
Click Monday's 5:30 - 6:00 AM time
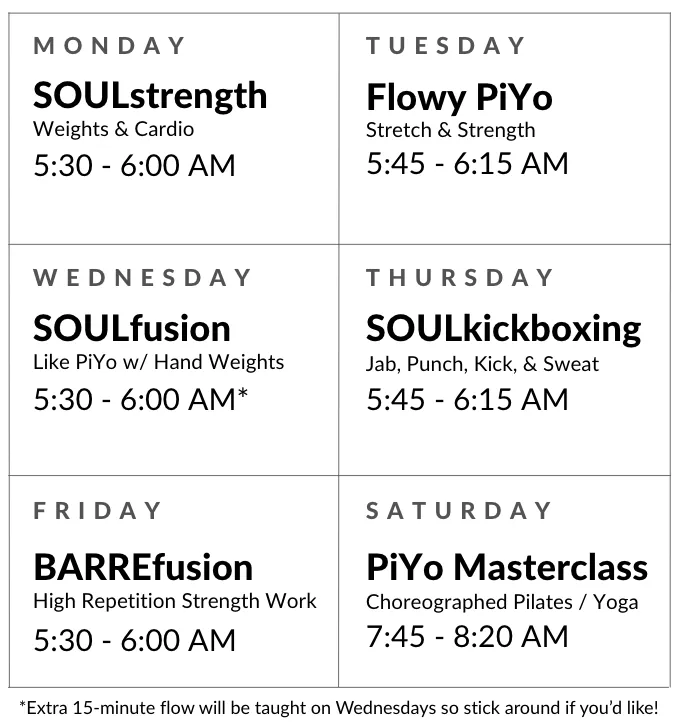click(134, 166)
